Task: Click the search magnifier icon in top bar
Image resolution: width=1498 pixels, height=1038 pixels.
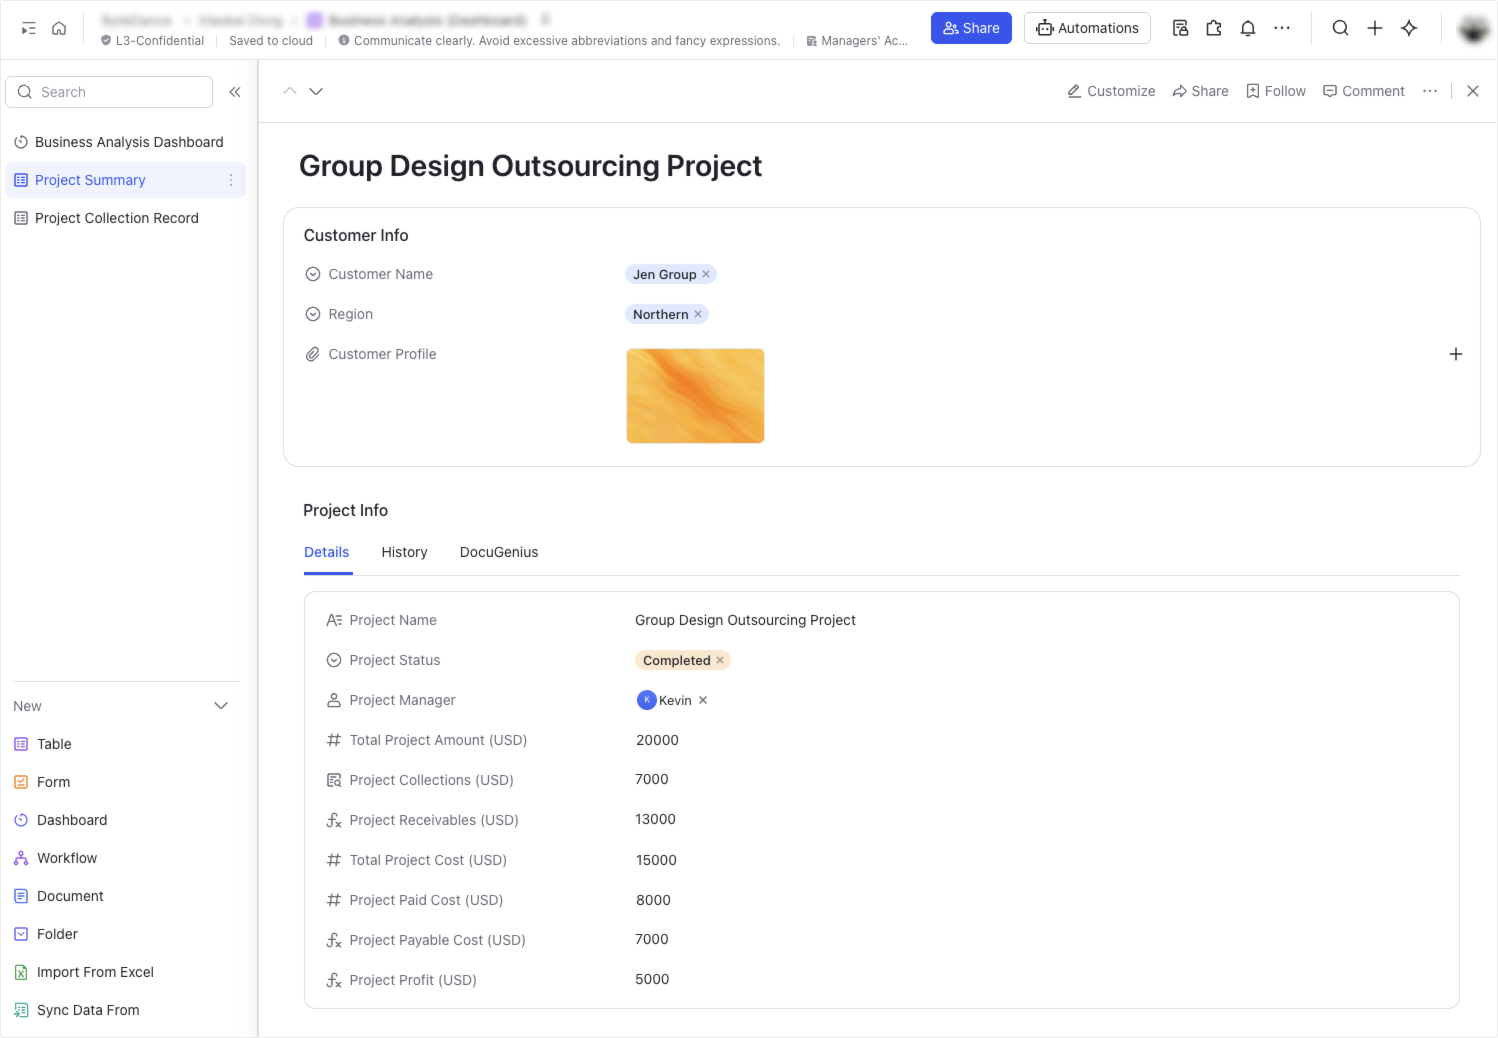Action: click(1340, 28)
